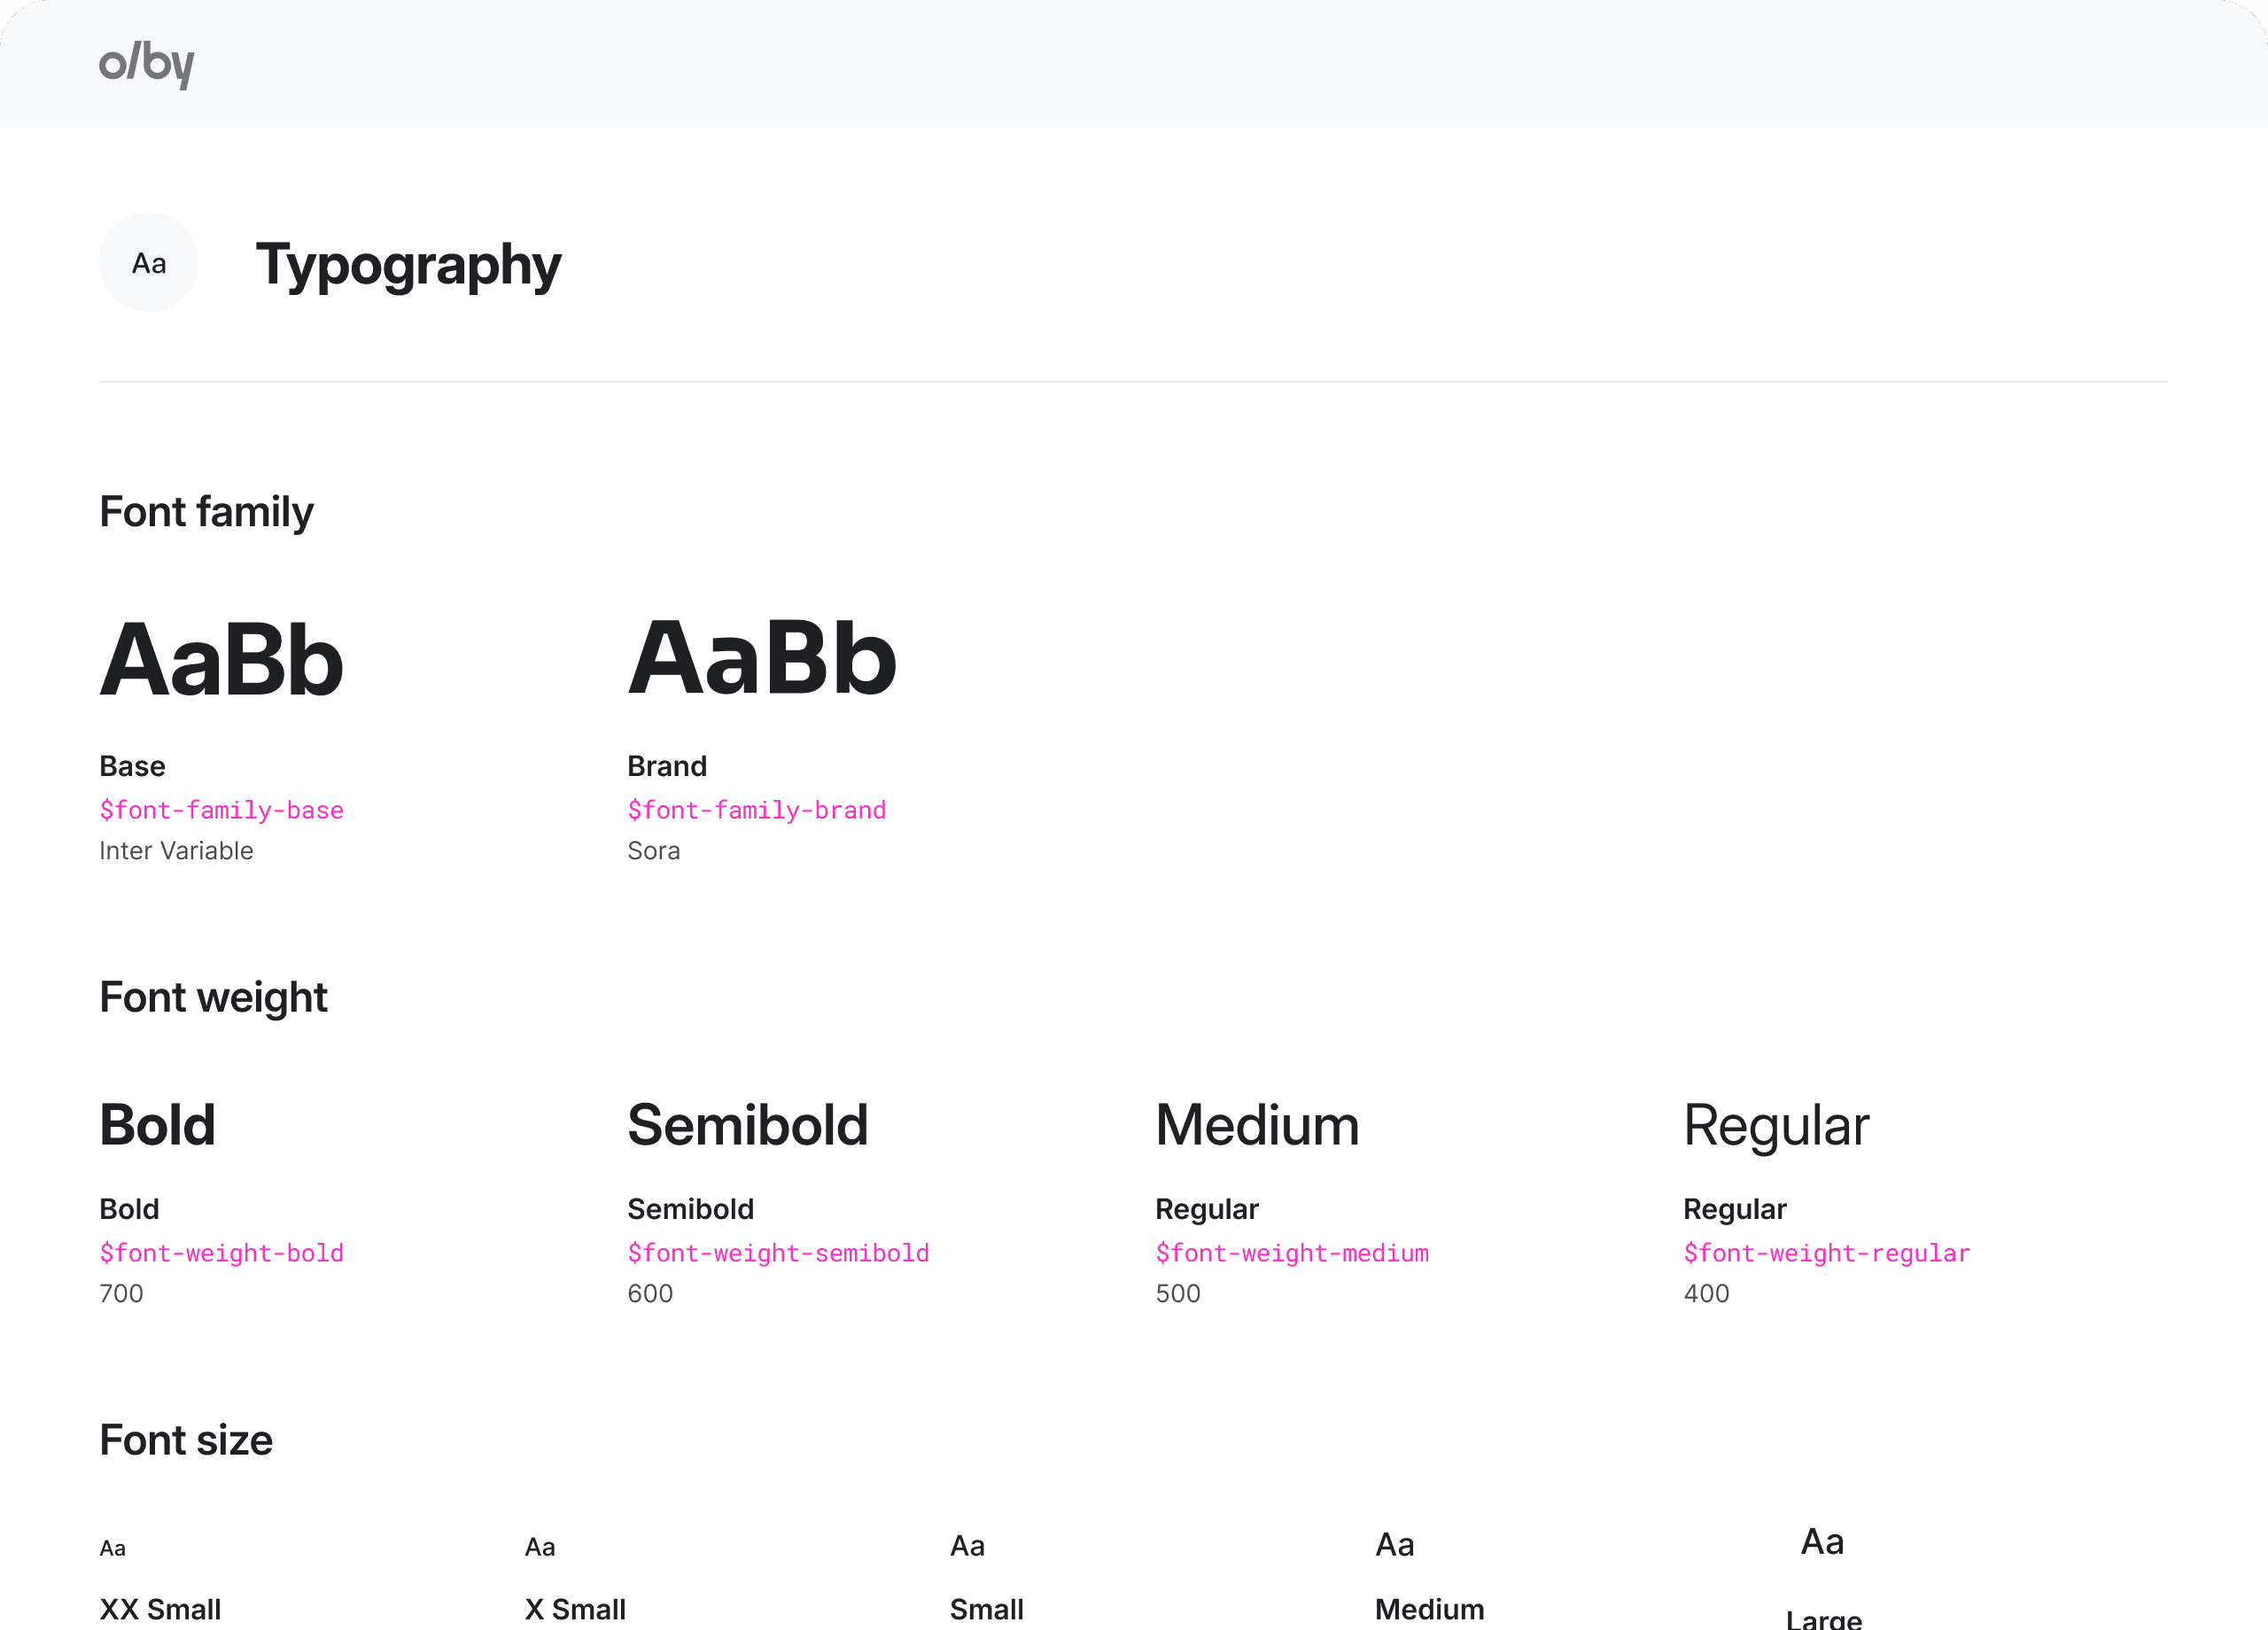Click the Aa circular typography icon
The width and height of the screenshot is (2268, 1630).
(x=149, y=263)
